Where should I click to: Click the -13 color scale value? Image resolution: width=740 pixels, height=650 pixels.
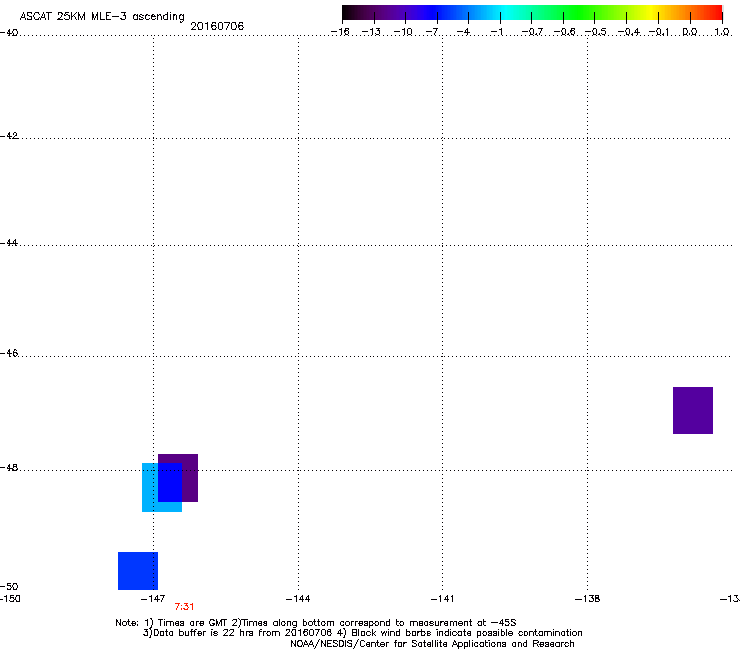(371, 32)
